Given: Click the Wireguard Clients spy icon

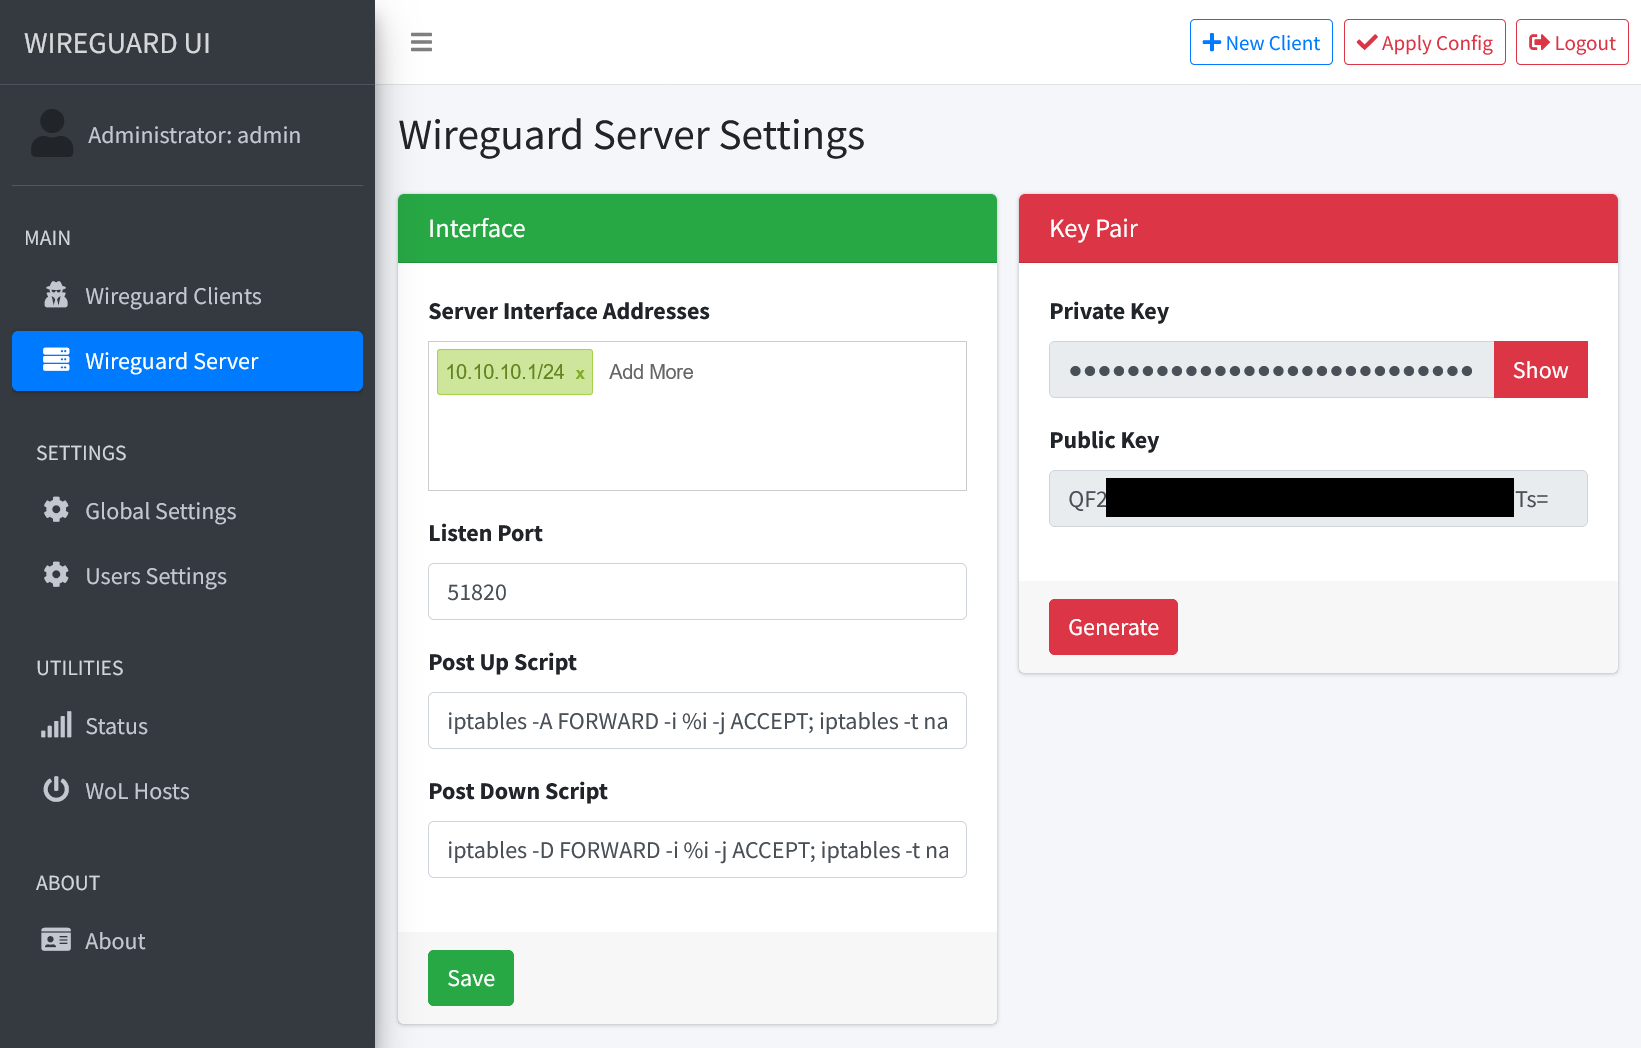Looking at the screenshot, I should [x=56, y=295].
